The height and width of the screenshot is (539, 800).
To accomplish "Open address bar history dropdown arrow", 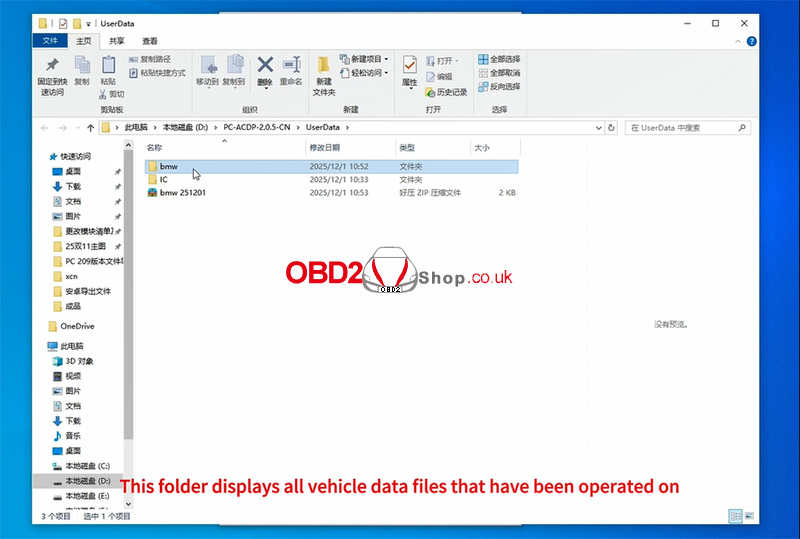I will [x=598, y=128].
